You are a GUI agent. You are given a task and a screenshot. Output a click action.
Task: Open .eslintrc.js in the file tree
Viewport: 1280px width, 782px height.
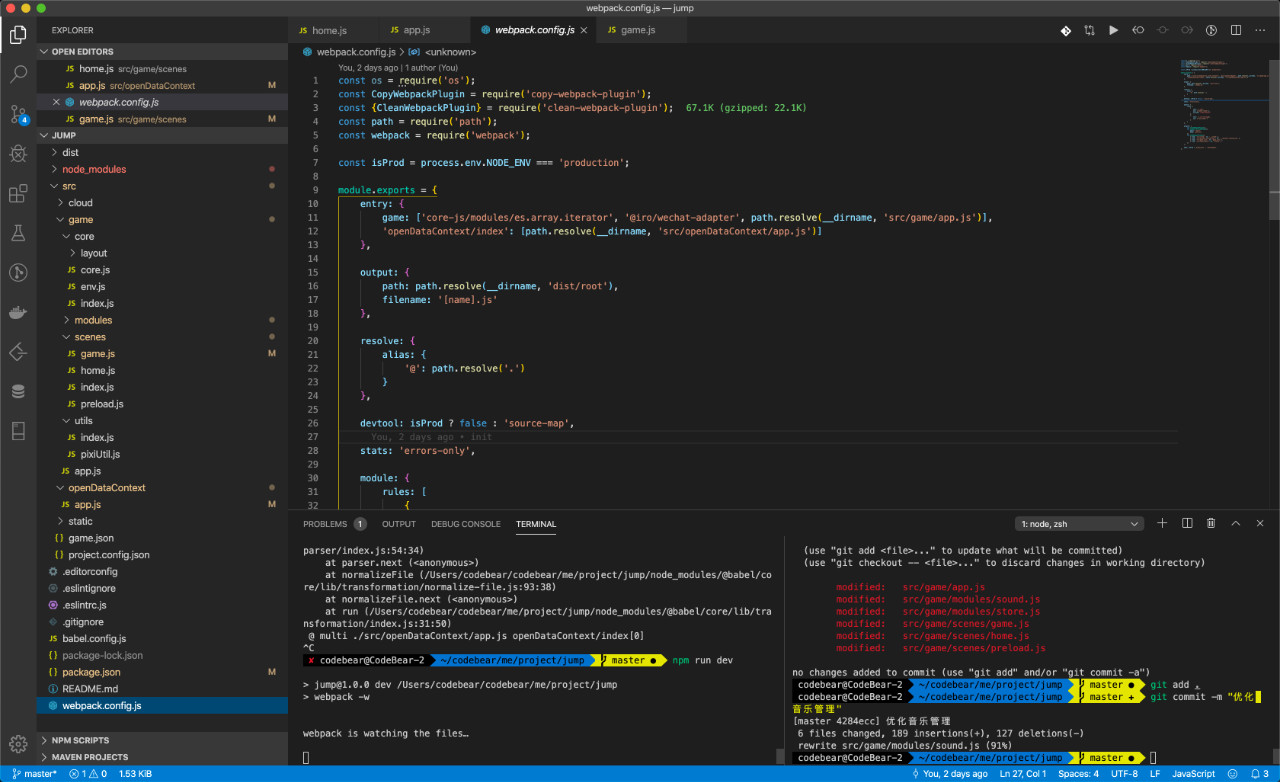[x=84, y=605]
